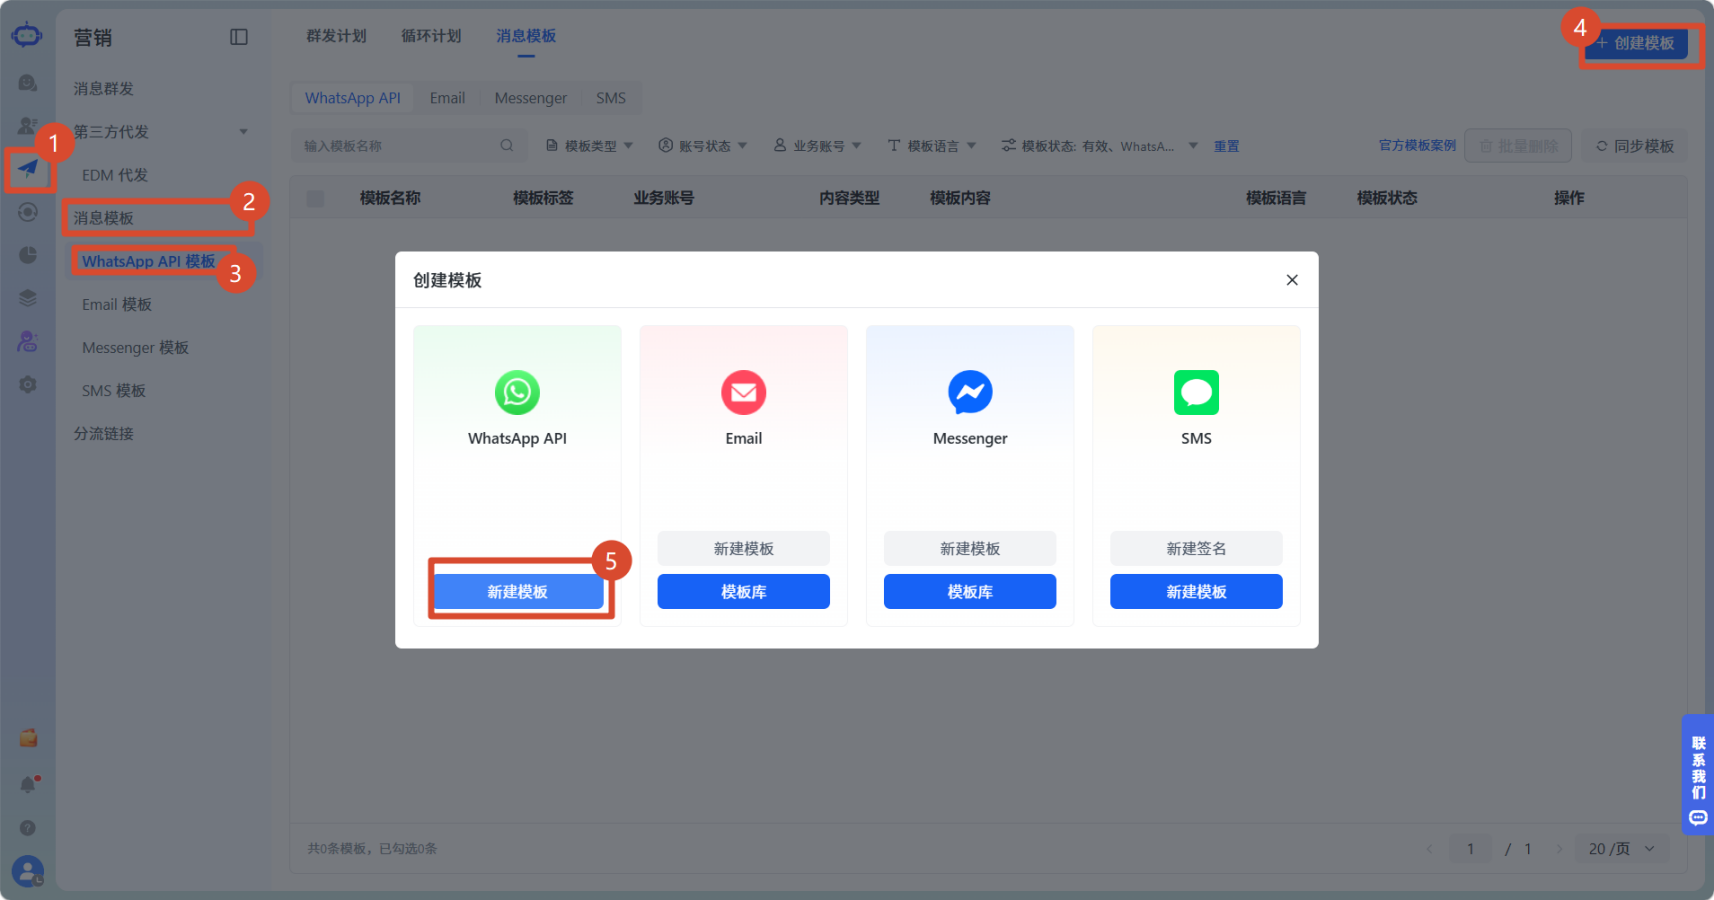Collapse the 营销 sidebar panel
Viewport: 1714px width, 900px height.
pos(239,37)
